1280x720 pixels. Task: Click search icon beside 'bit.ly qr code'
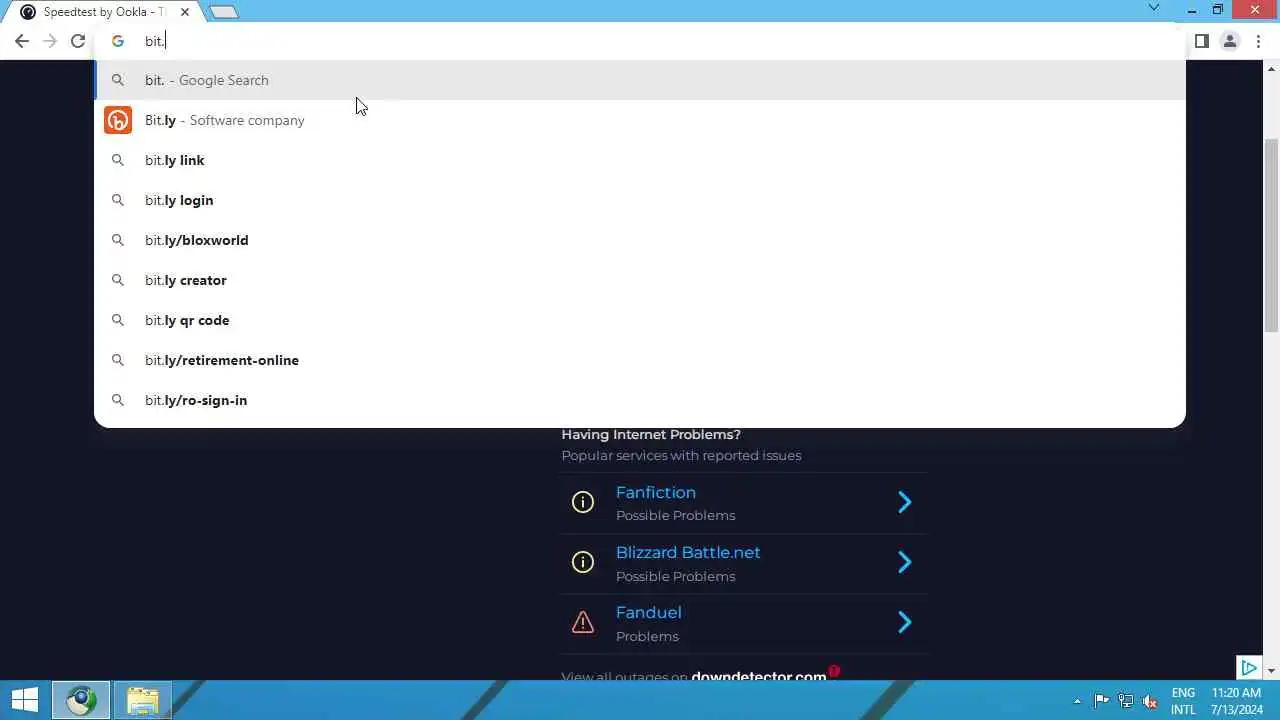coord(118,320)
